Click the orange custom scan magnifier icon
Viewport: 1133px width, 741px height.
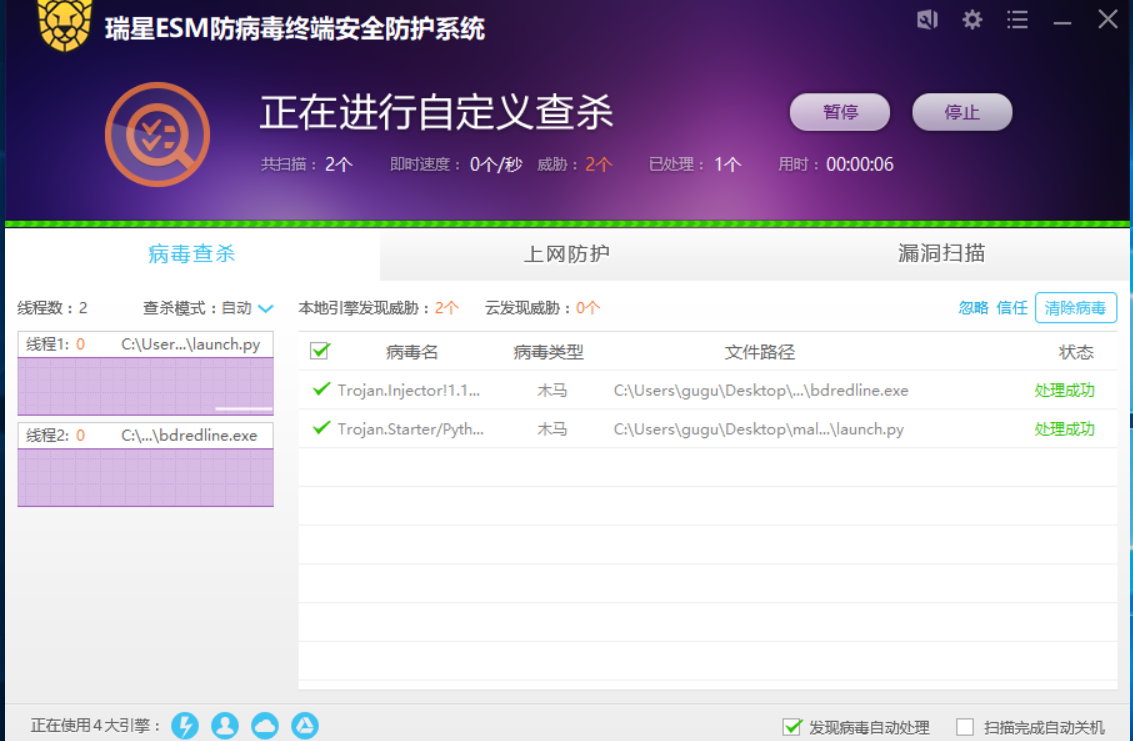coord(158,134)
